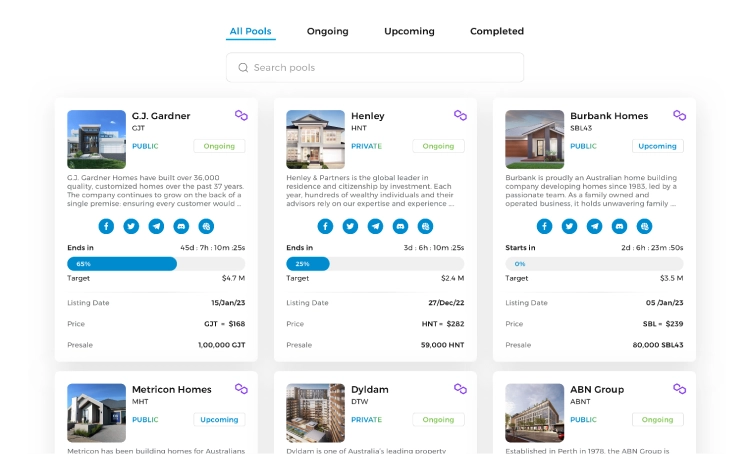Open Telegram link on Burbank Homes card
The width and height of the screenshot is (750, 454).
(594, 226)
